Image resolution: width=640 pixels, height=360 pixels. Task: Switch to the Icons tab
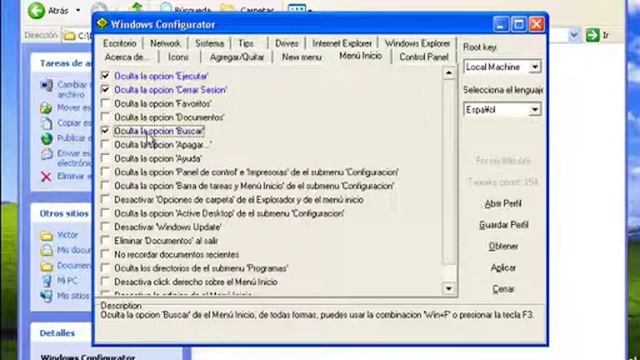coord(178,57)
